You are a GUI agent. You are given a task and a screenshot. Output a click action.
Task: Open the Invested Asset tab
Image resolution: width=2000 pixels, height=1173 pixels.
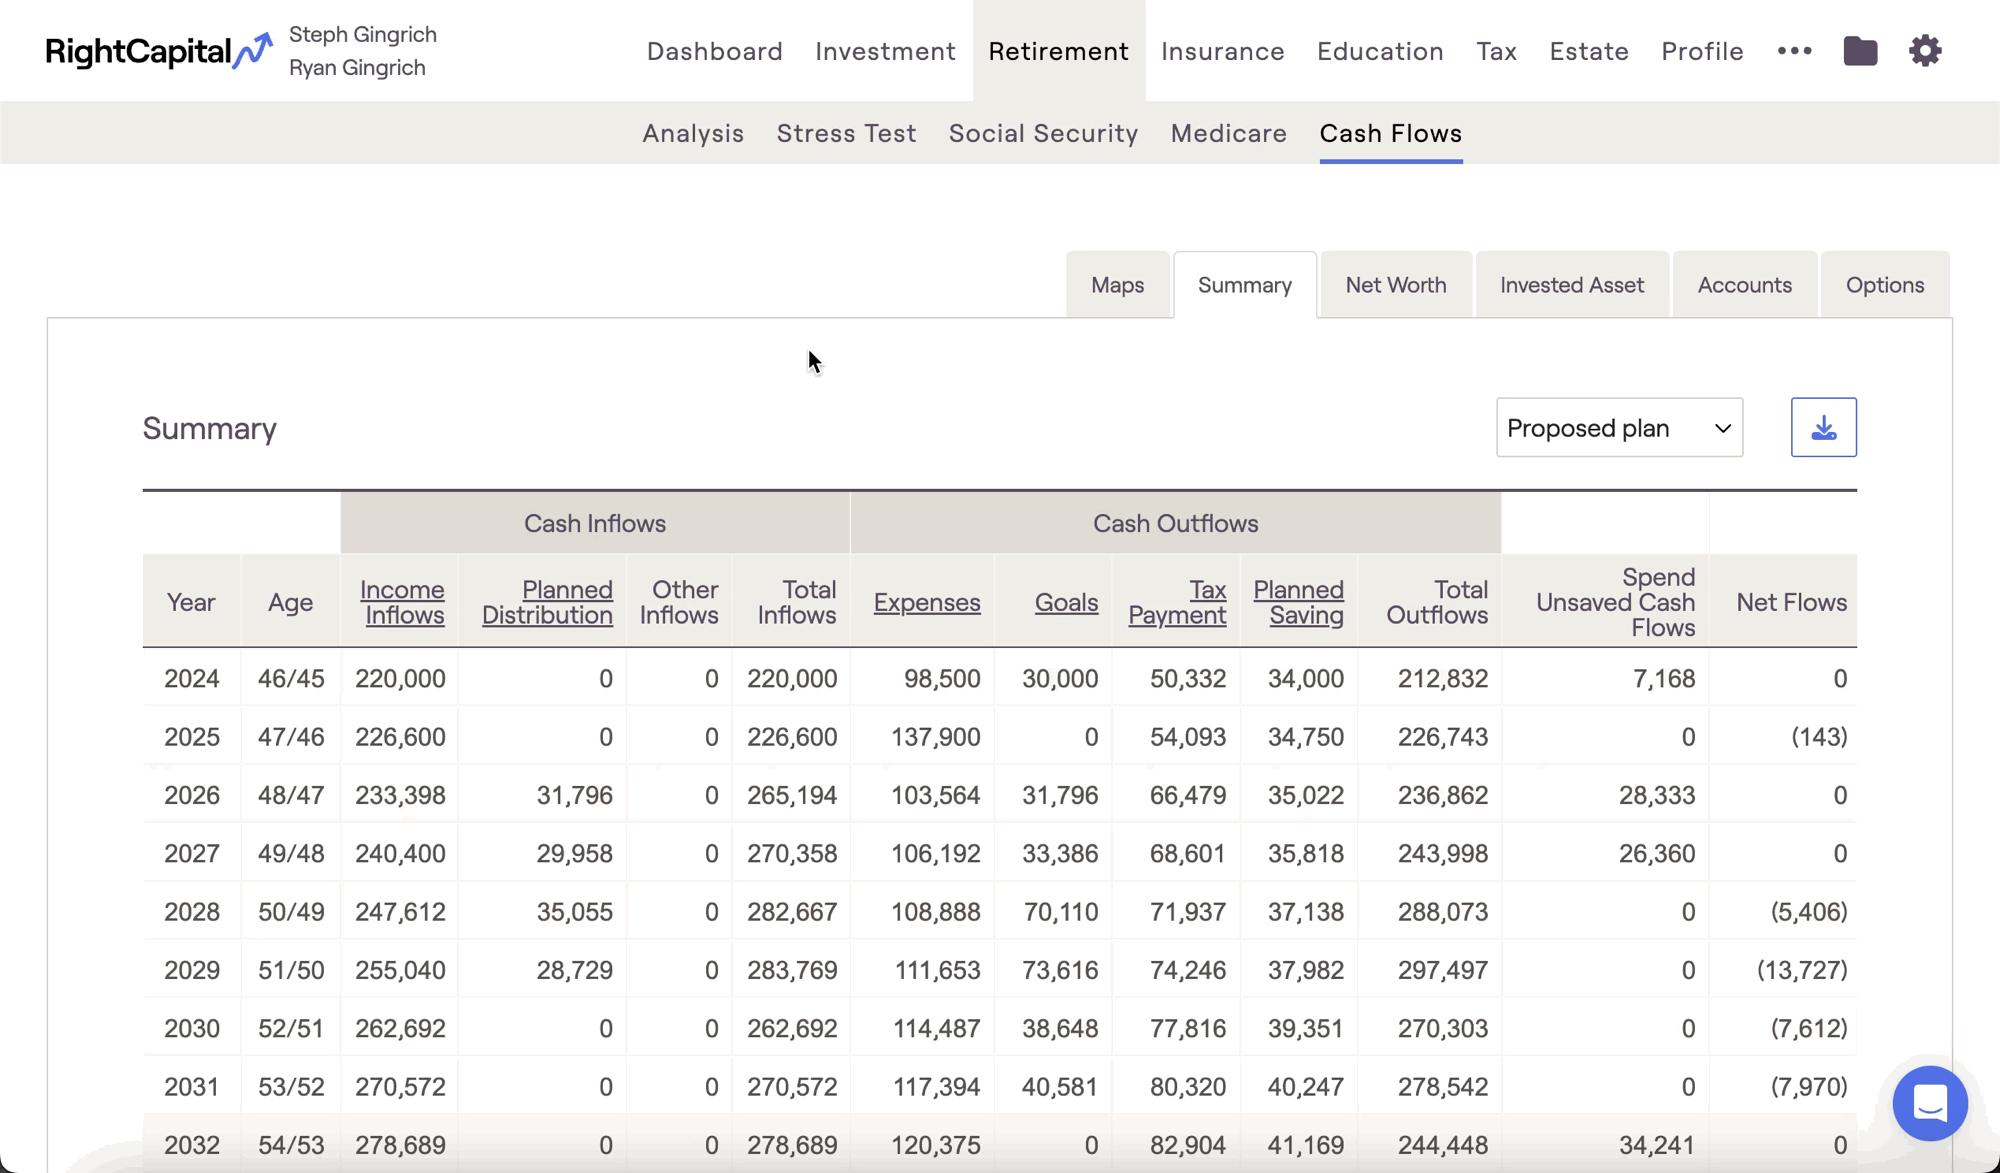[1571, 285]
